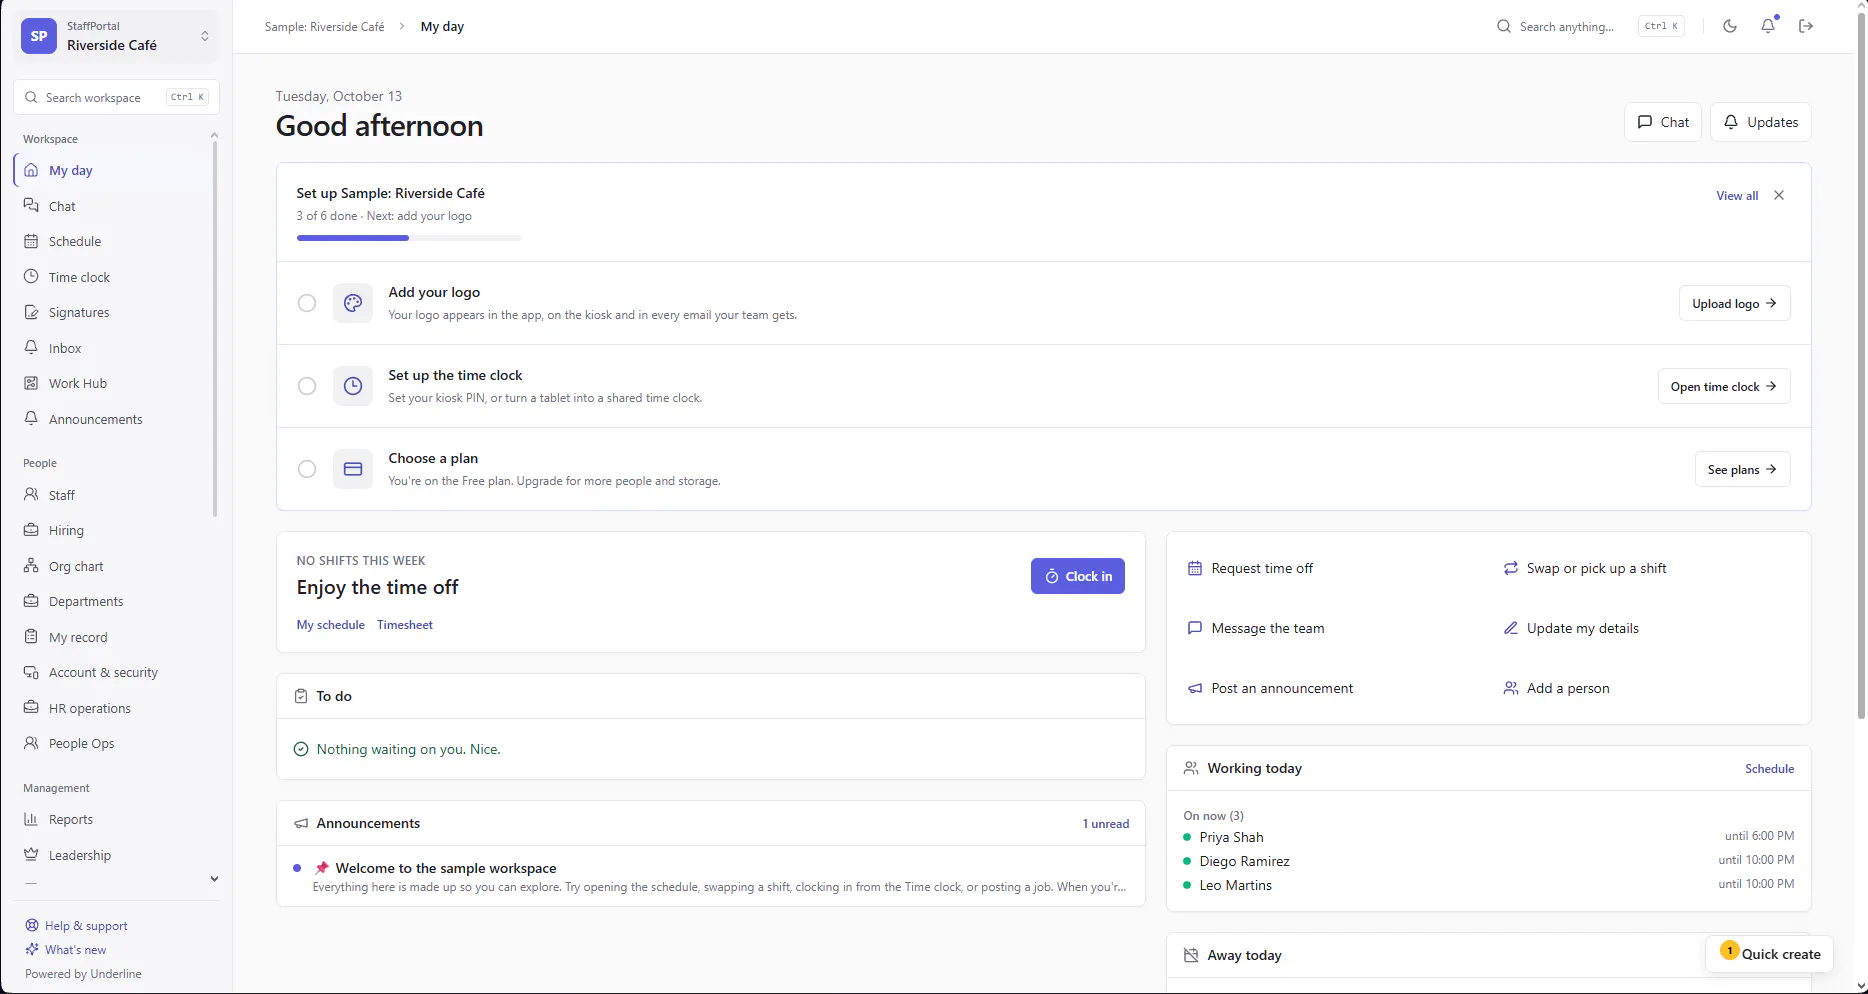1868x994 pixels.
Task: Mark Add your logo step as done
Action: tap(307, 303)
